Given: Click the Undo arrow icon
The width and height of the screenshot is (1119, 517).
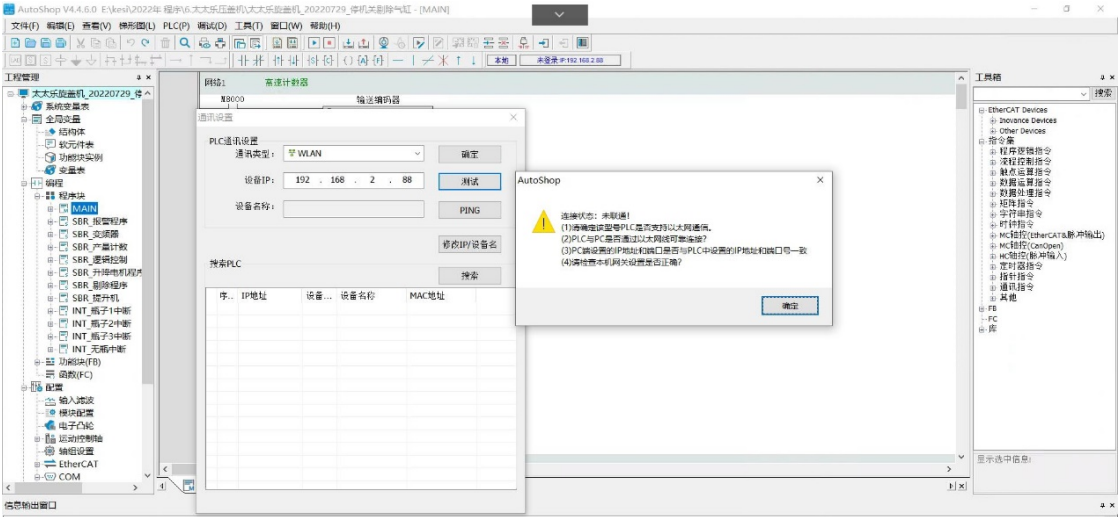Looking at the screenshot, I should pos(131,42).
